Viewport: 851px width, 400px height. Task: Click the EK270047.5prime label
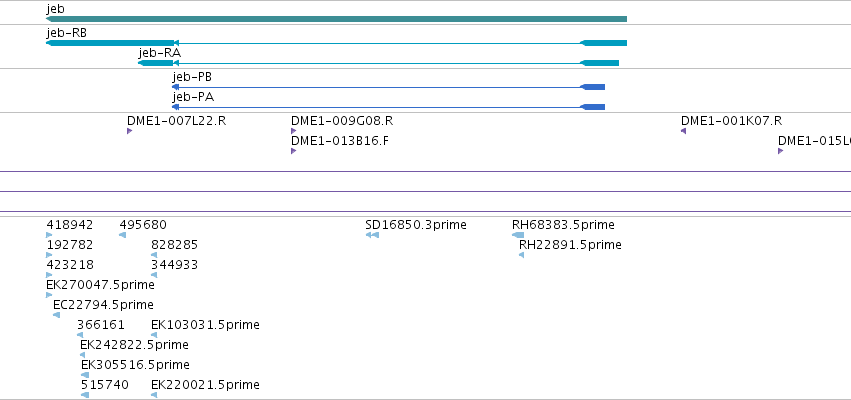(x=100, y=284)
